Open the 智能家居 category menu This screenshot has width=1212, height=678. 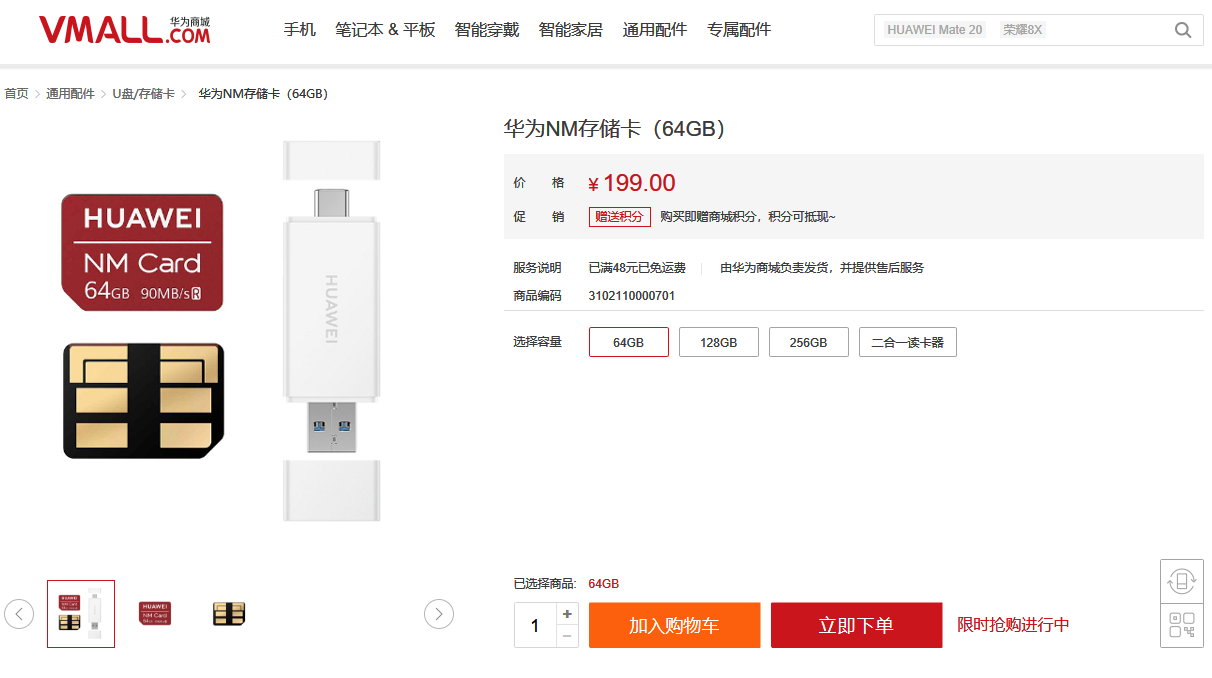point(570,30)
